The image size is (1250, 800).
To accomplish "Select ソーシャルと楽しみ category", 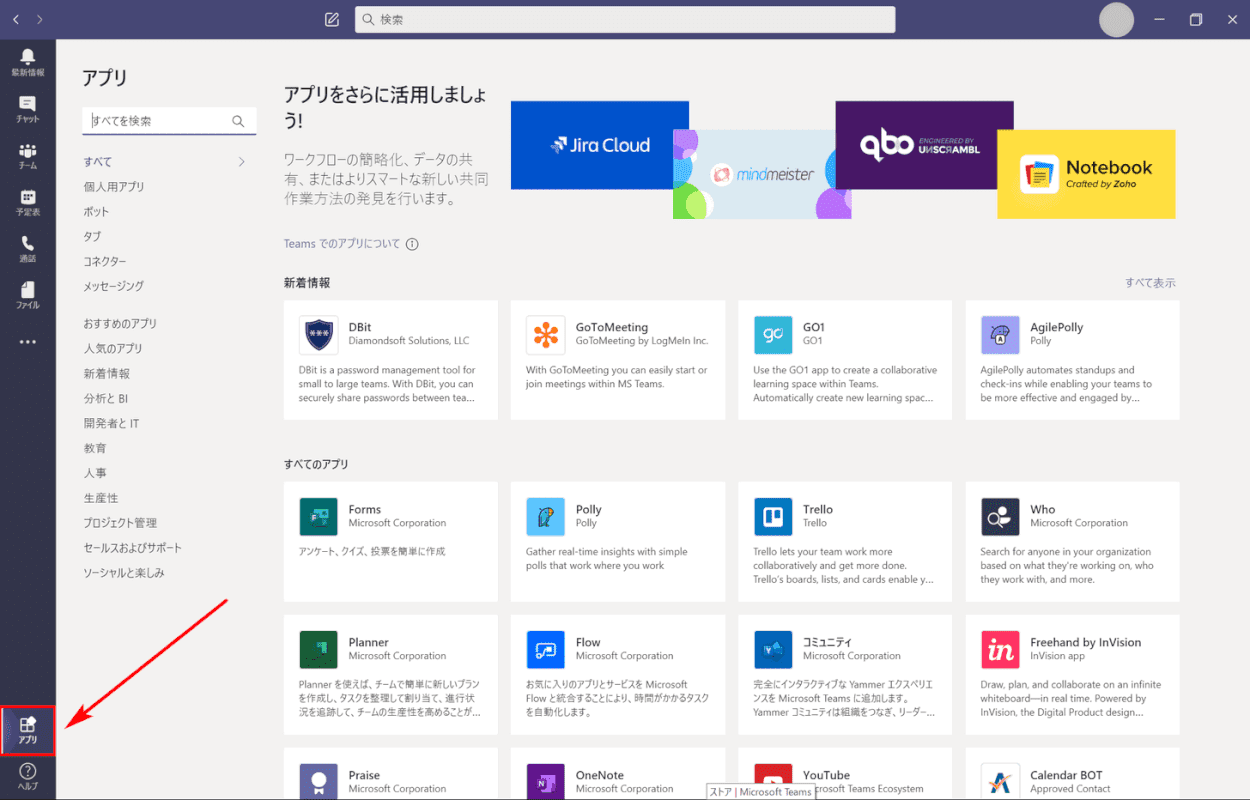I will click(124, 573).
